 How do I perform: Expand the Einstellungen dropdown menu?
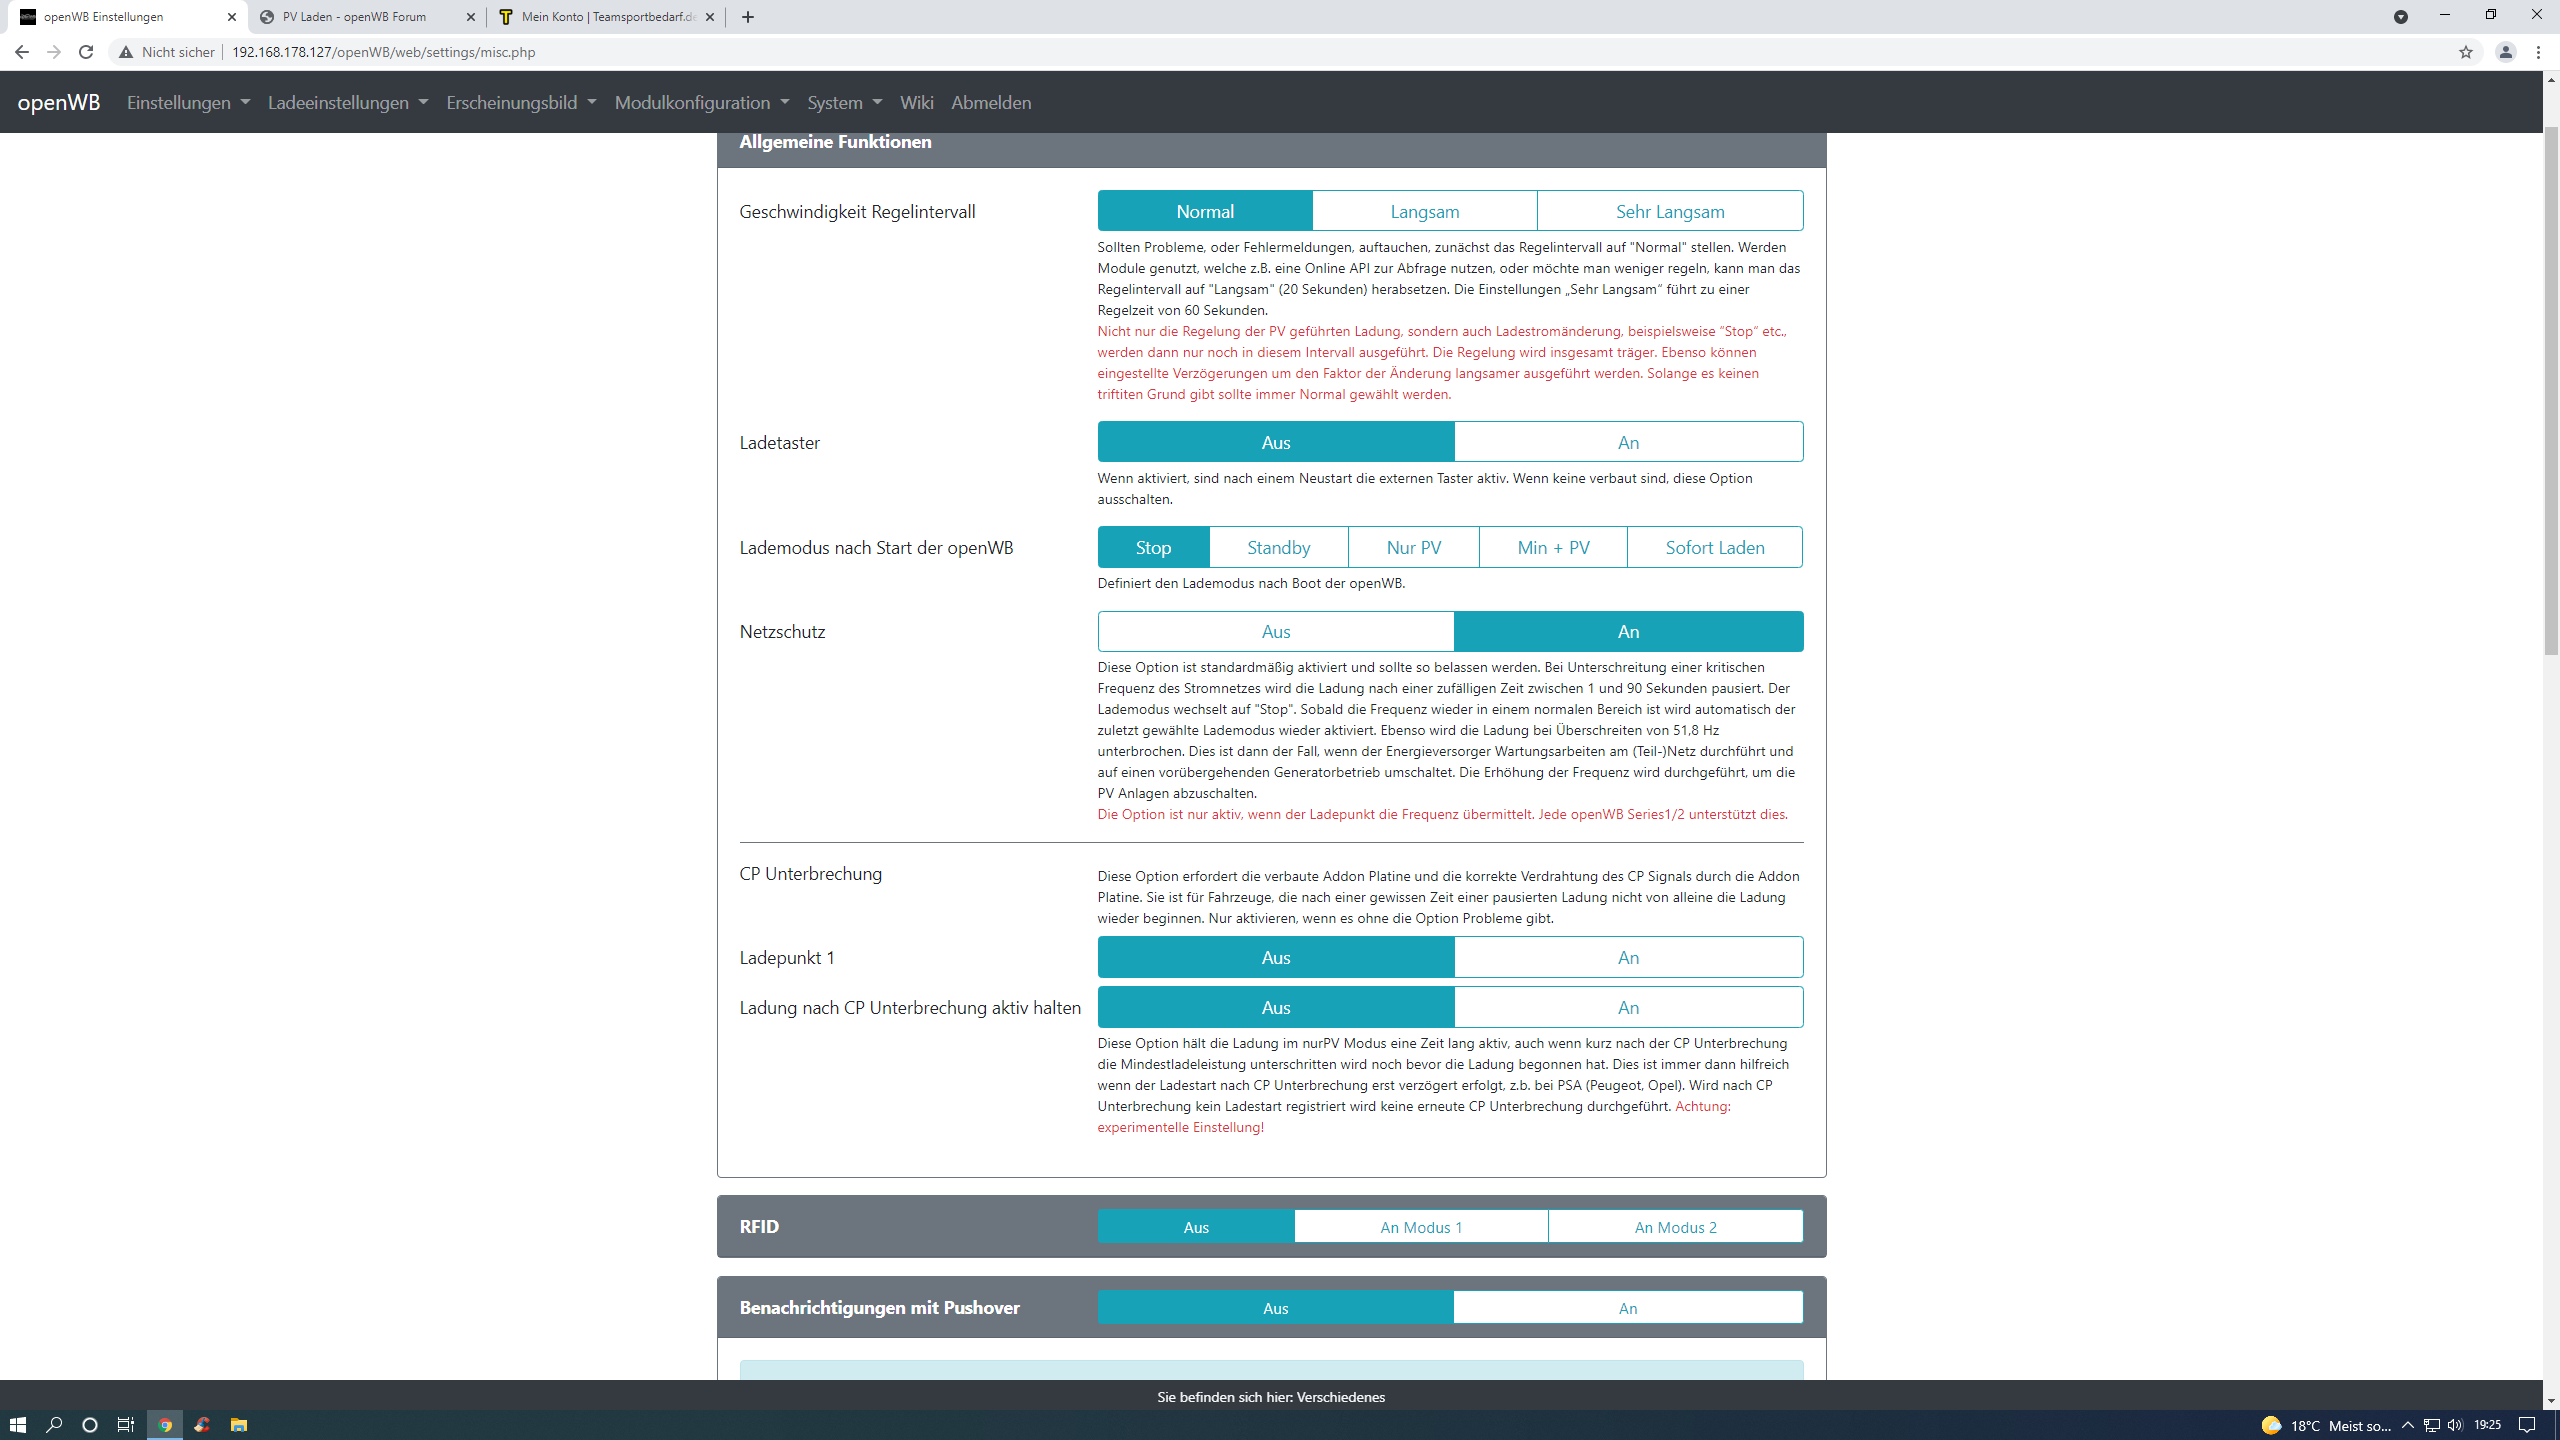(x=188, y=103)
